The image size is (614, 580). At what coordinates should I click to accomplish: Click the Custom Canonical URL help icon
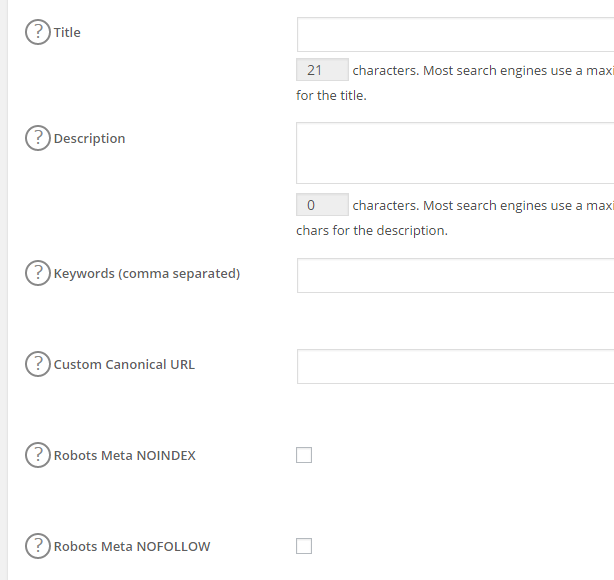tap(37, 364)
